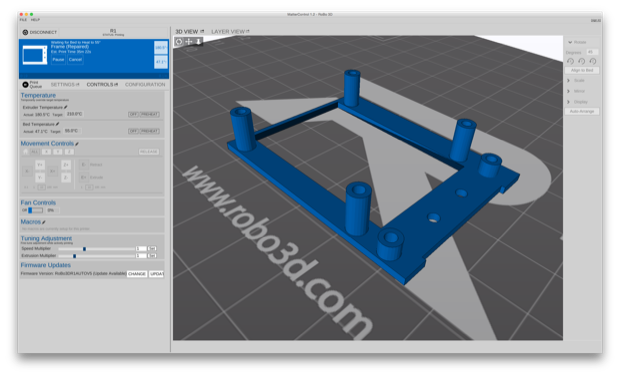Rotate model around Y axis icon
Image resolution: width=620 pixels, height=377 pixels.
[581, 61]
